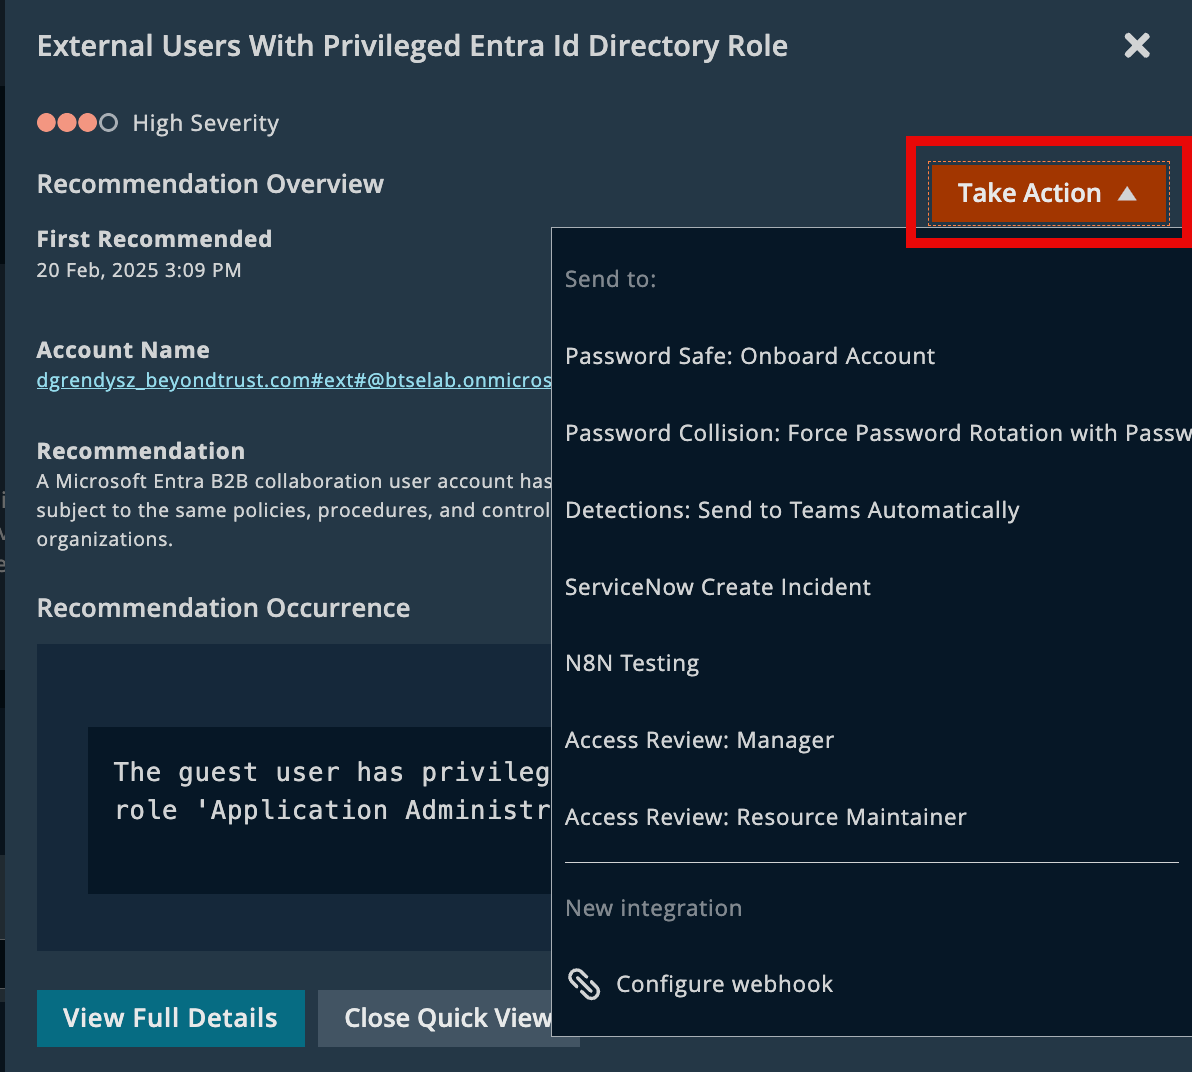
Task: Click the Recommendation Overview heading
Action: pos(211,184)
